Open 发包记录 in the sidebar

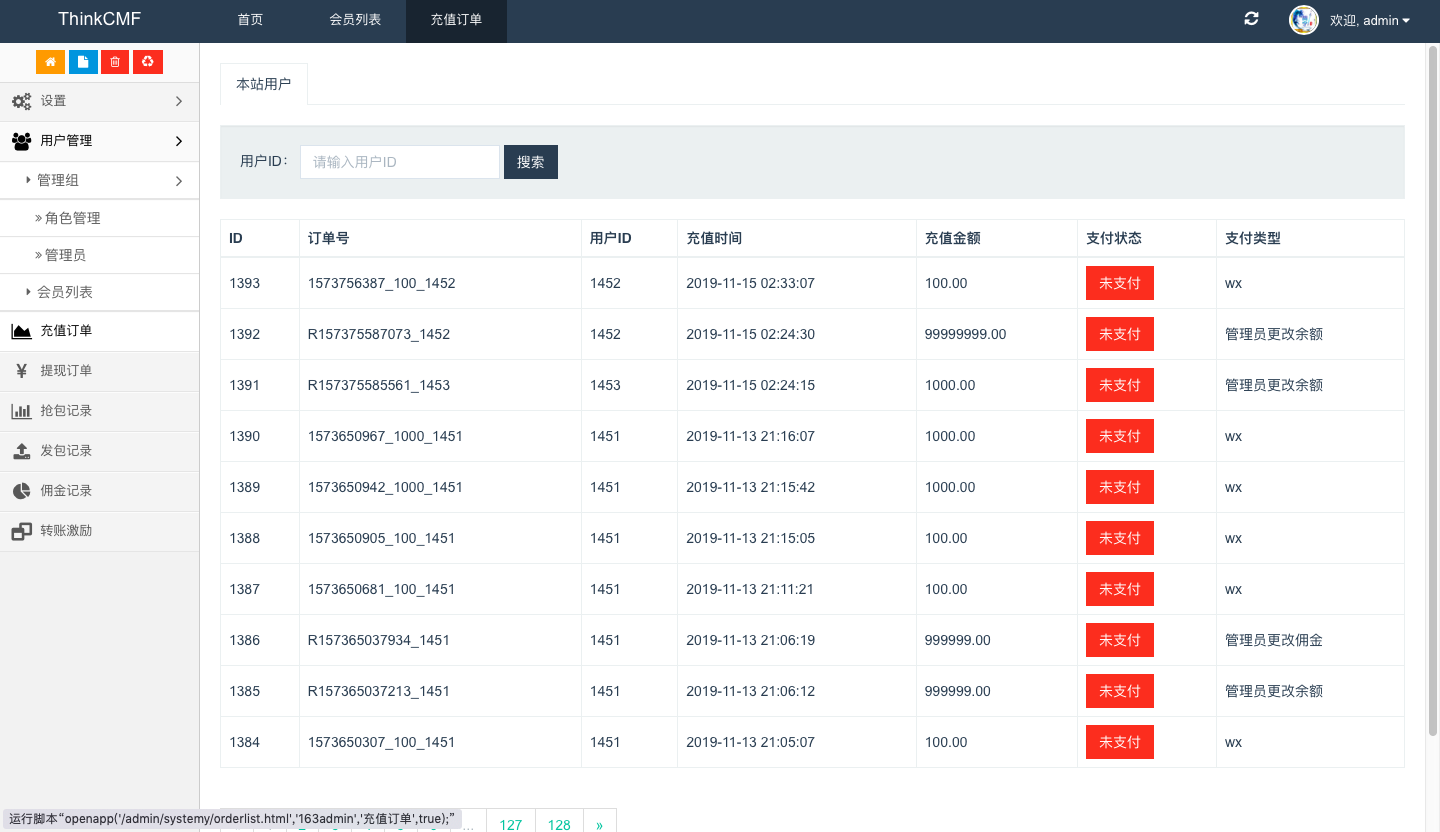point(66,451)
